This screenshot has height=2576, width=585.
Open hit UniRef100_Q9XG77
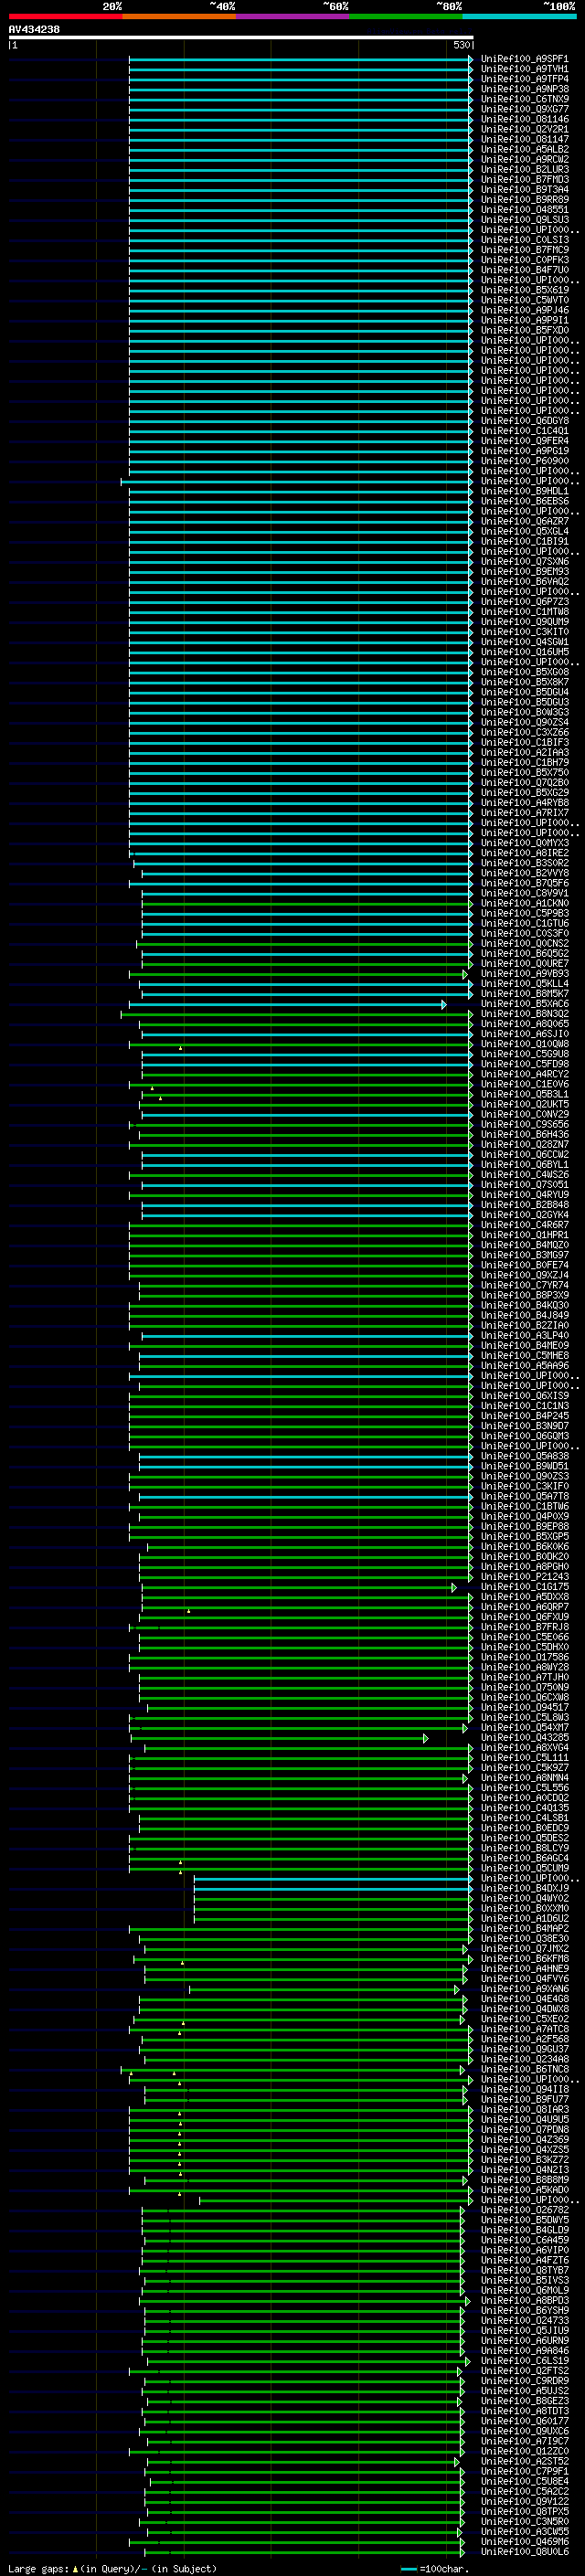click(x=524, y=109)
